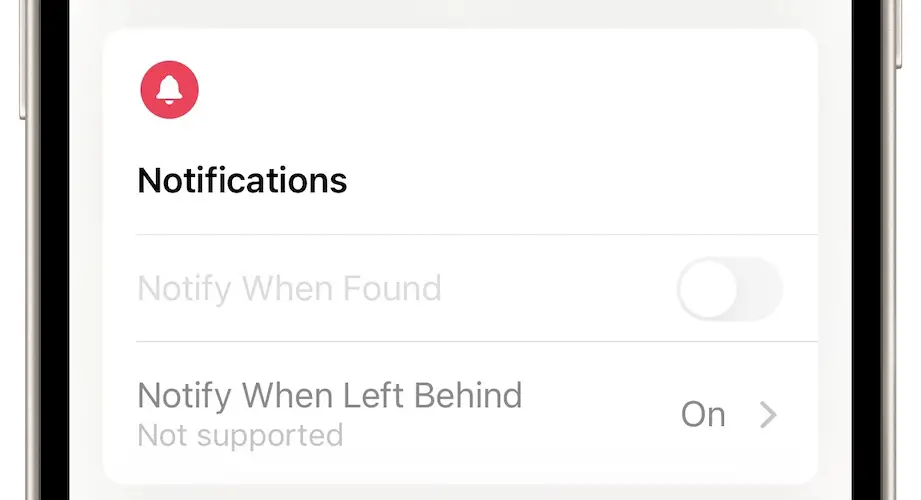Click blank space between Found label and switch
This screenshot has height=500, width=921.
(560, 289)
